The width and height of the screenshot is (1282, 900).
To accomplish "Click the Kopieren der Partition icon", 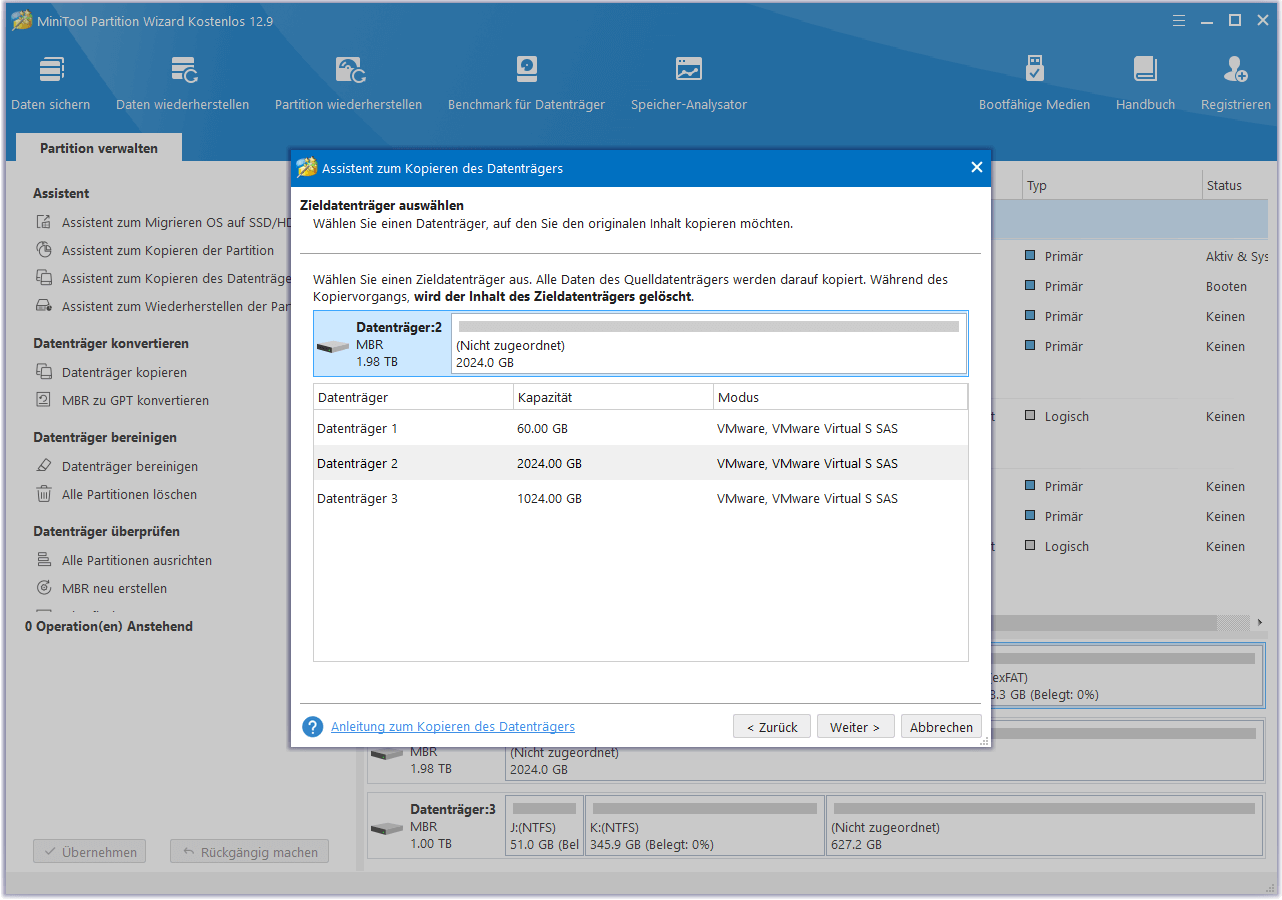I will [44, 250].
